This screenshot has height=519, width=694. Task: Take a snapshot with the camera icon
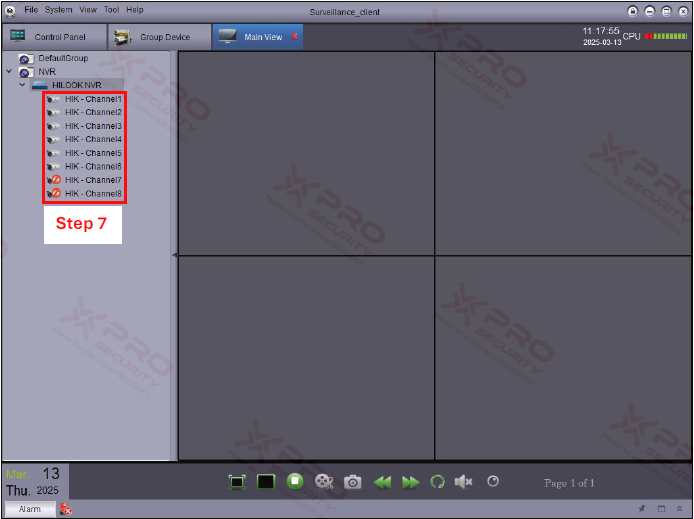(x=353, y=482)
